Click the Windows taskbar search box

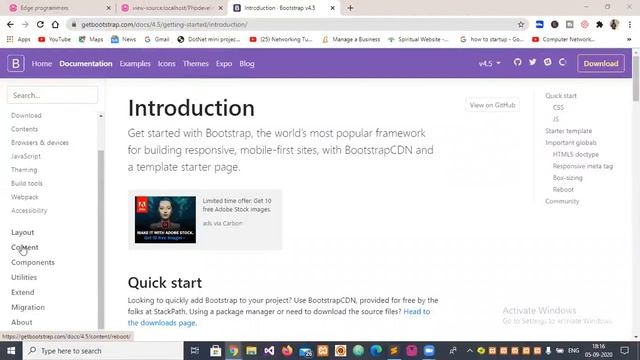(103, 351)
